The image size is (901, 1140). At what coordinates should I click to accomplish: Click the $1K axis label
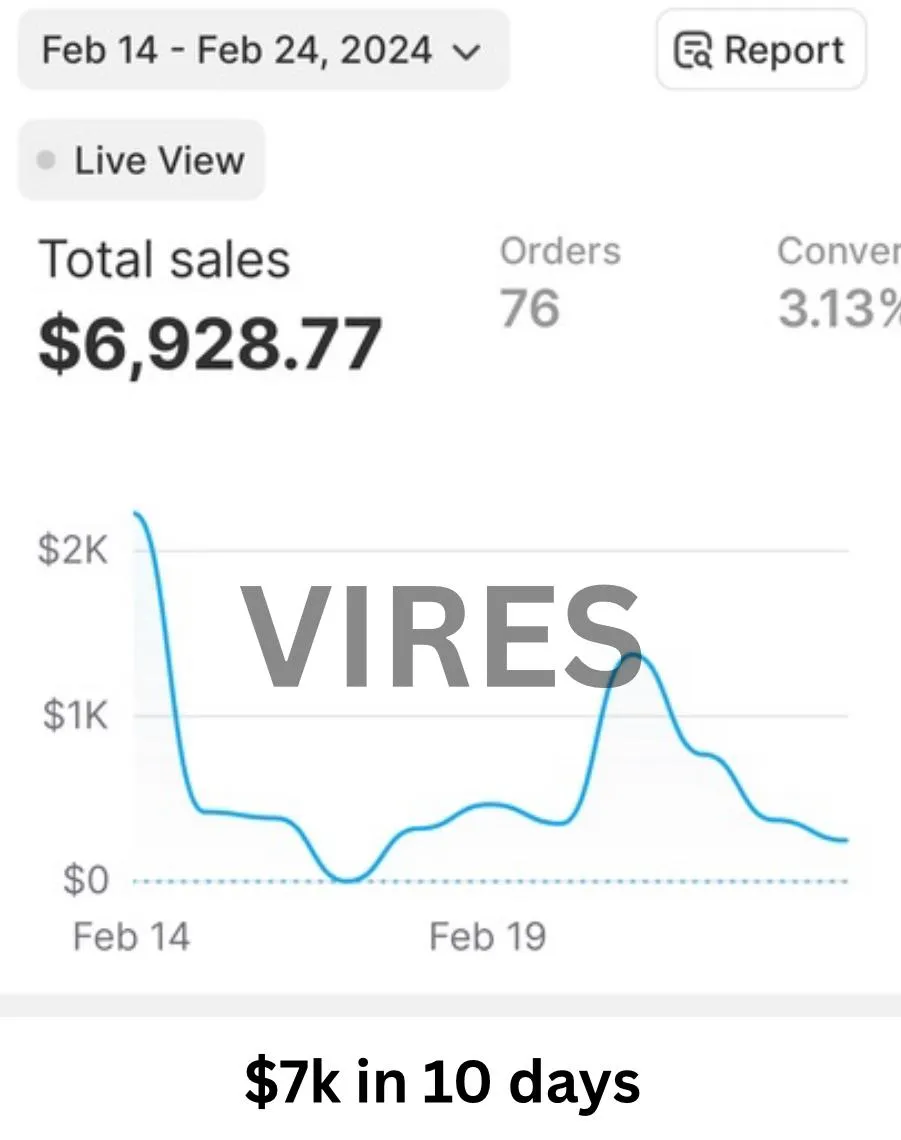pyautogui.click(x=76, y=715)
